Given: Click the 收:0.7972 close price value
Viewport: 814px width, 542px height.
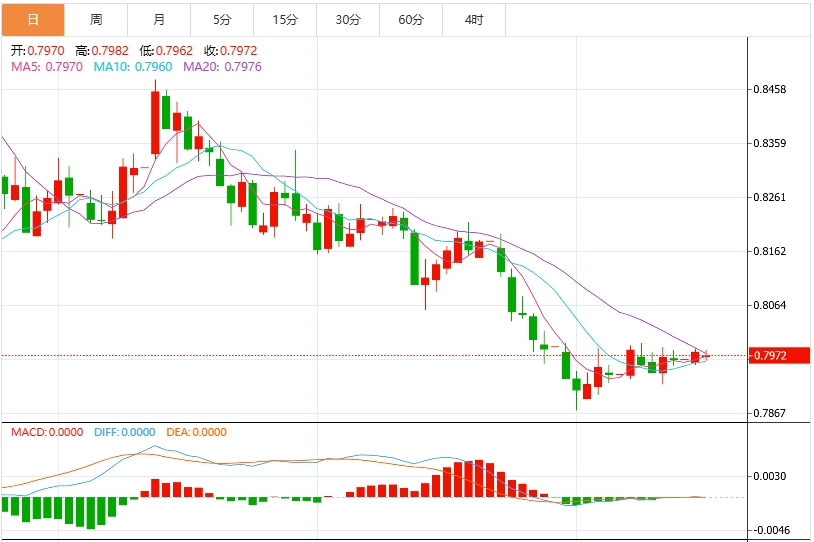Looking at the screenshot, I should click(x=230, y=51).
